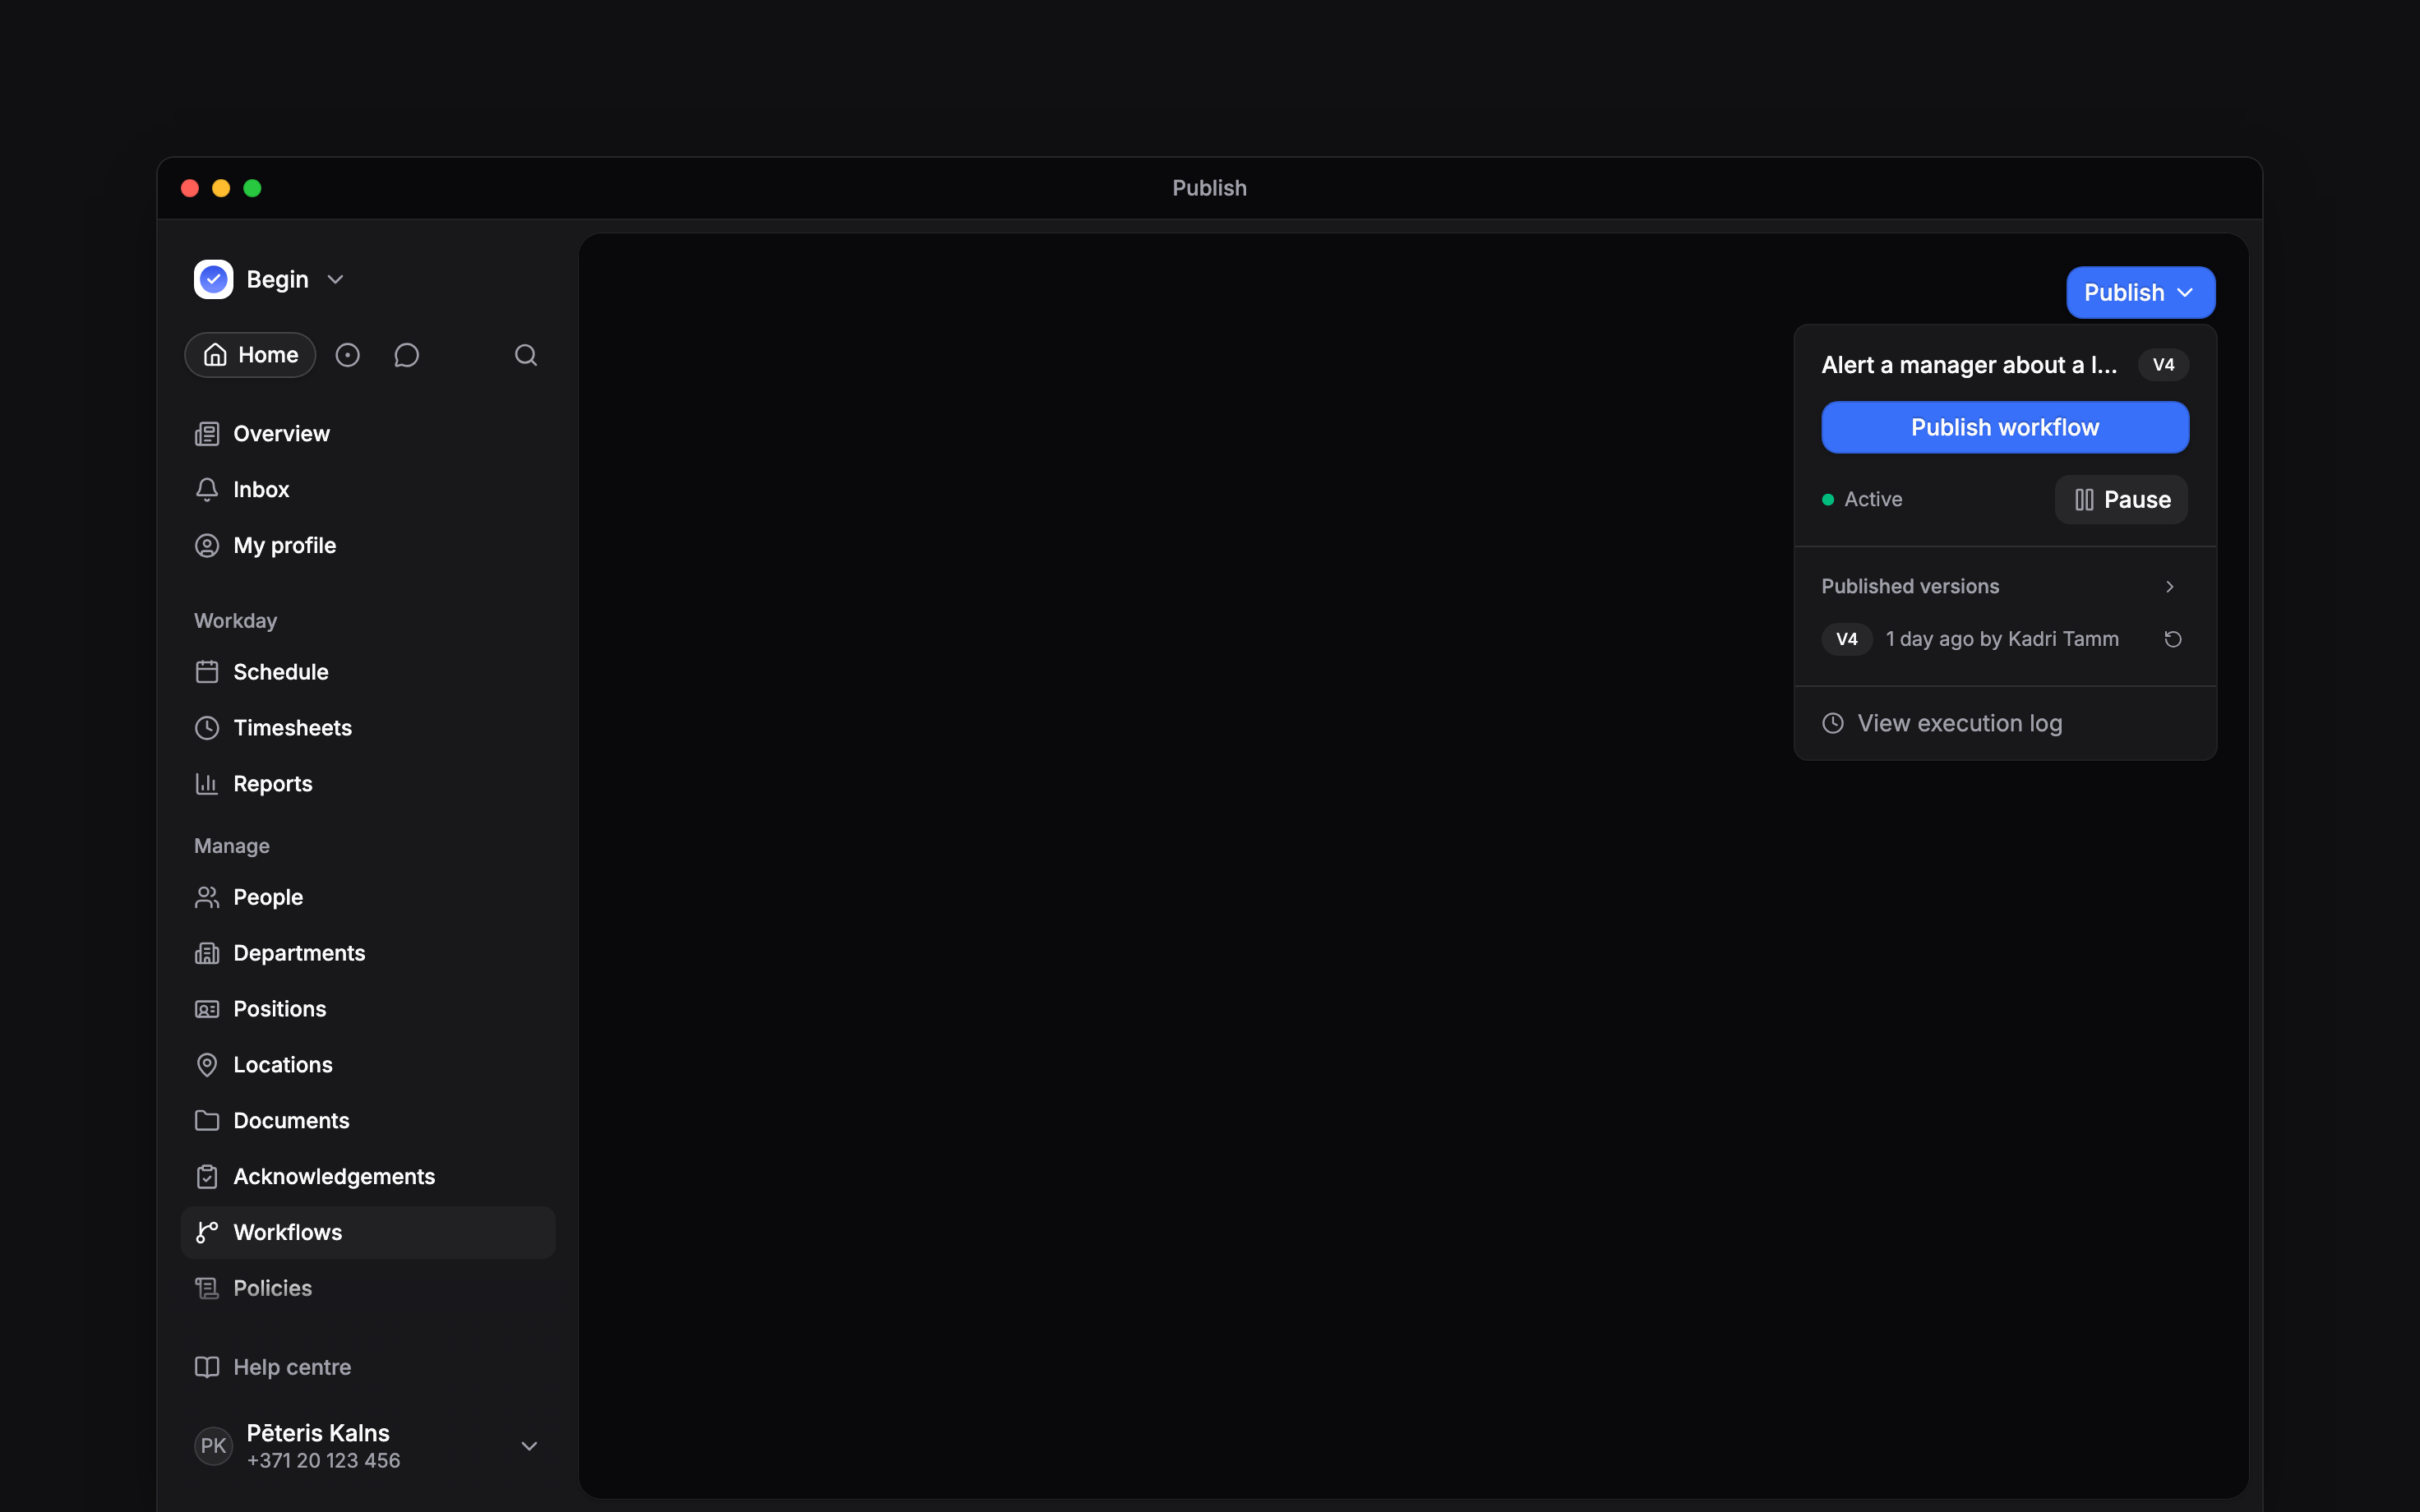This screenshot has height=1512, width=2420.
Task: Expand Published versions chevron
Action: [2170, 587]
